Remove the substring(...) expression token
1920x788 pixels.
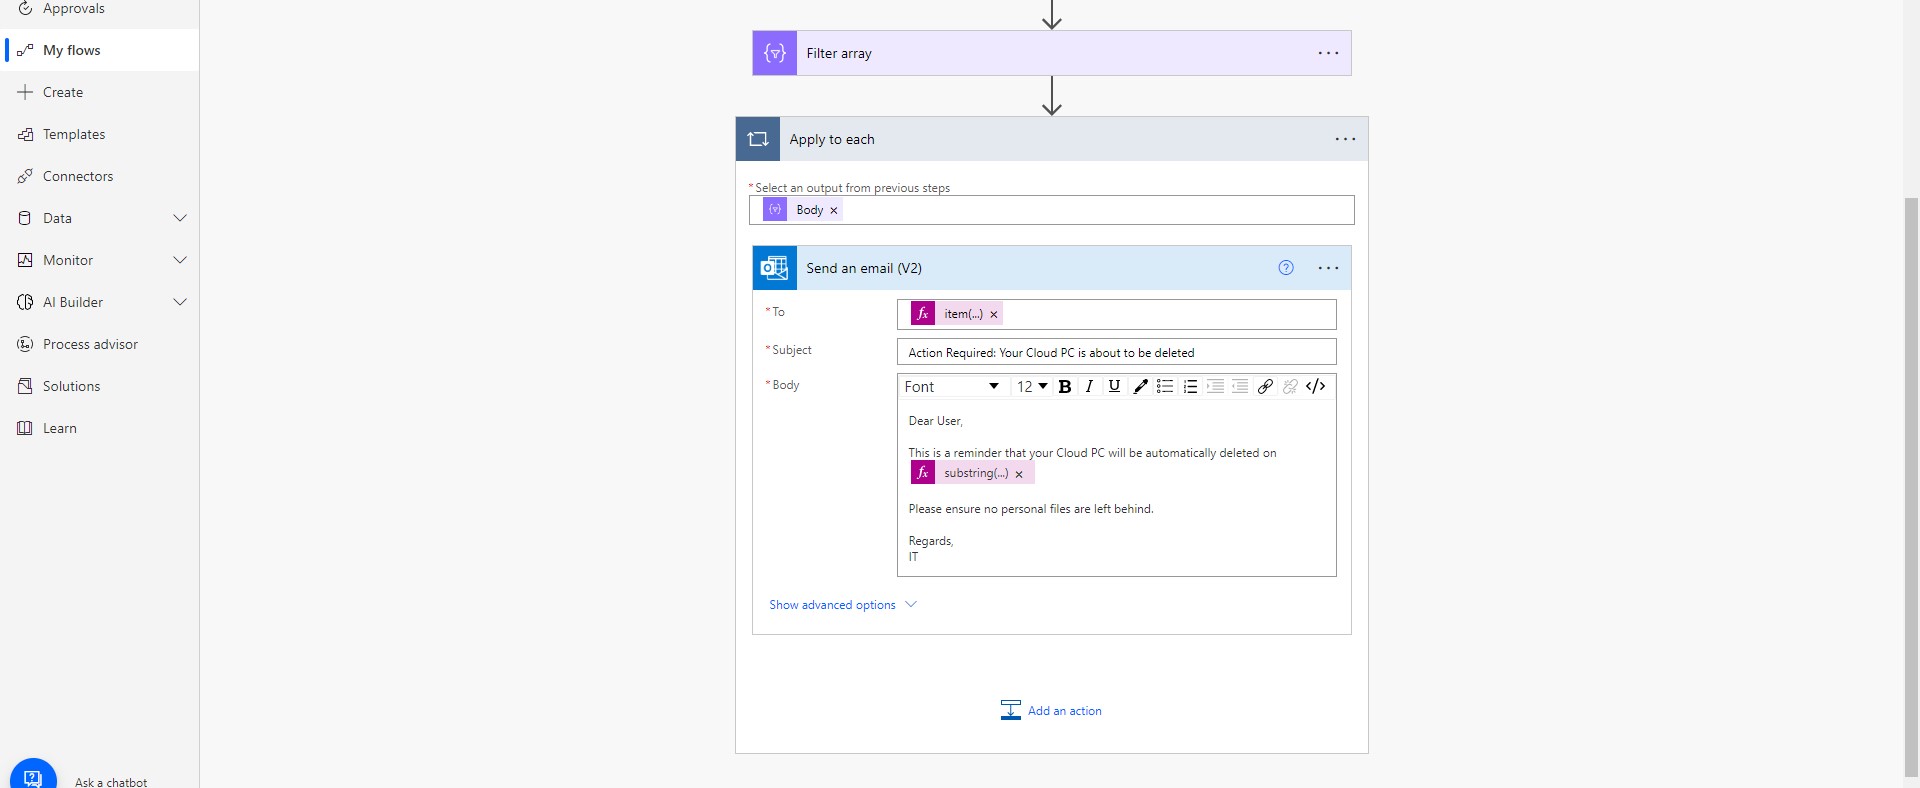point(1019,474)
